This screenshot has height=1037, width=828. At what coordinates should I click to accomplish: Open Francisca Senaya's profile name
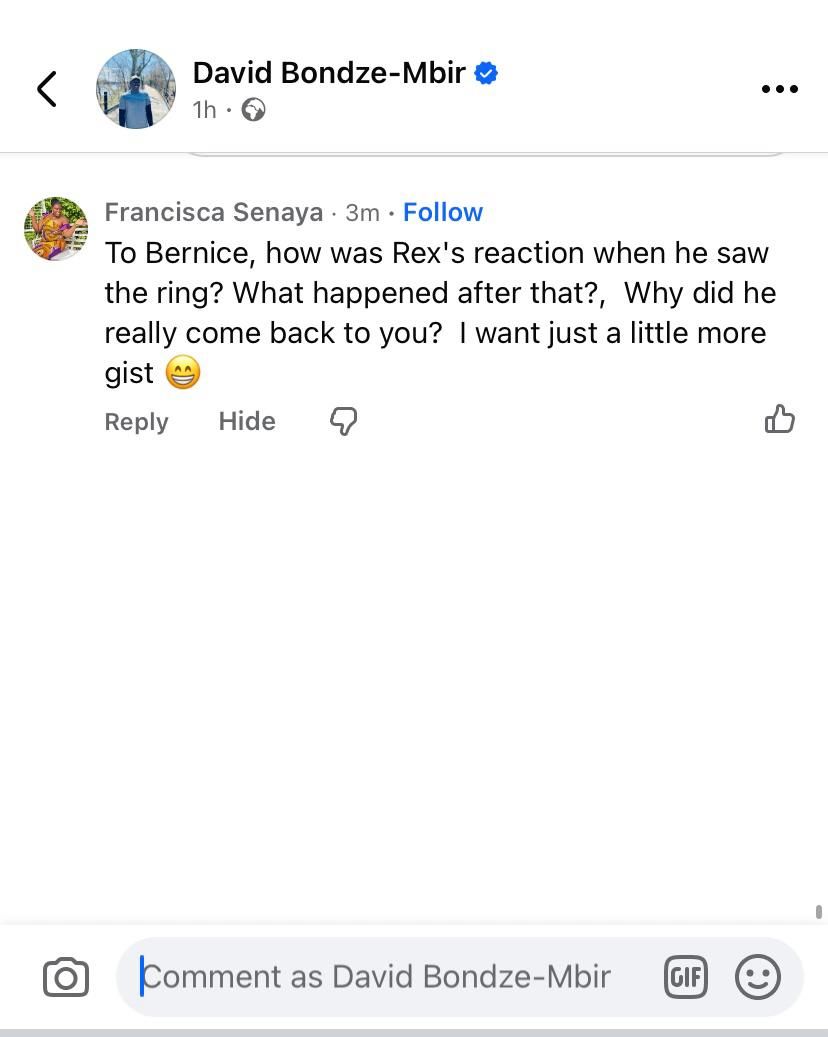tap(214, 212)
